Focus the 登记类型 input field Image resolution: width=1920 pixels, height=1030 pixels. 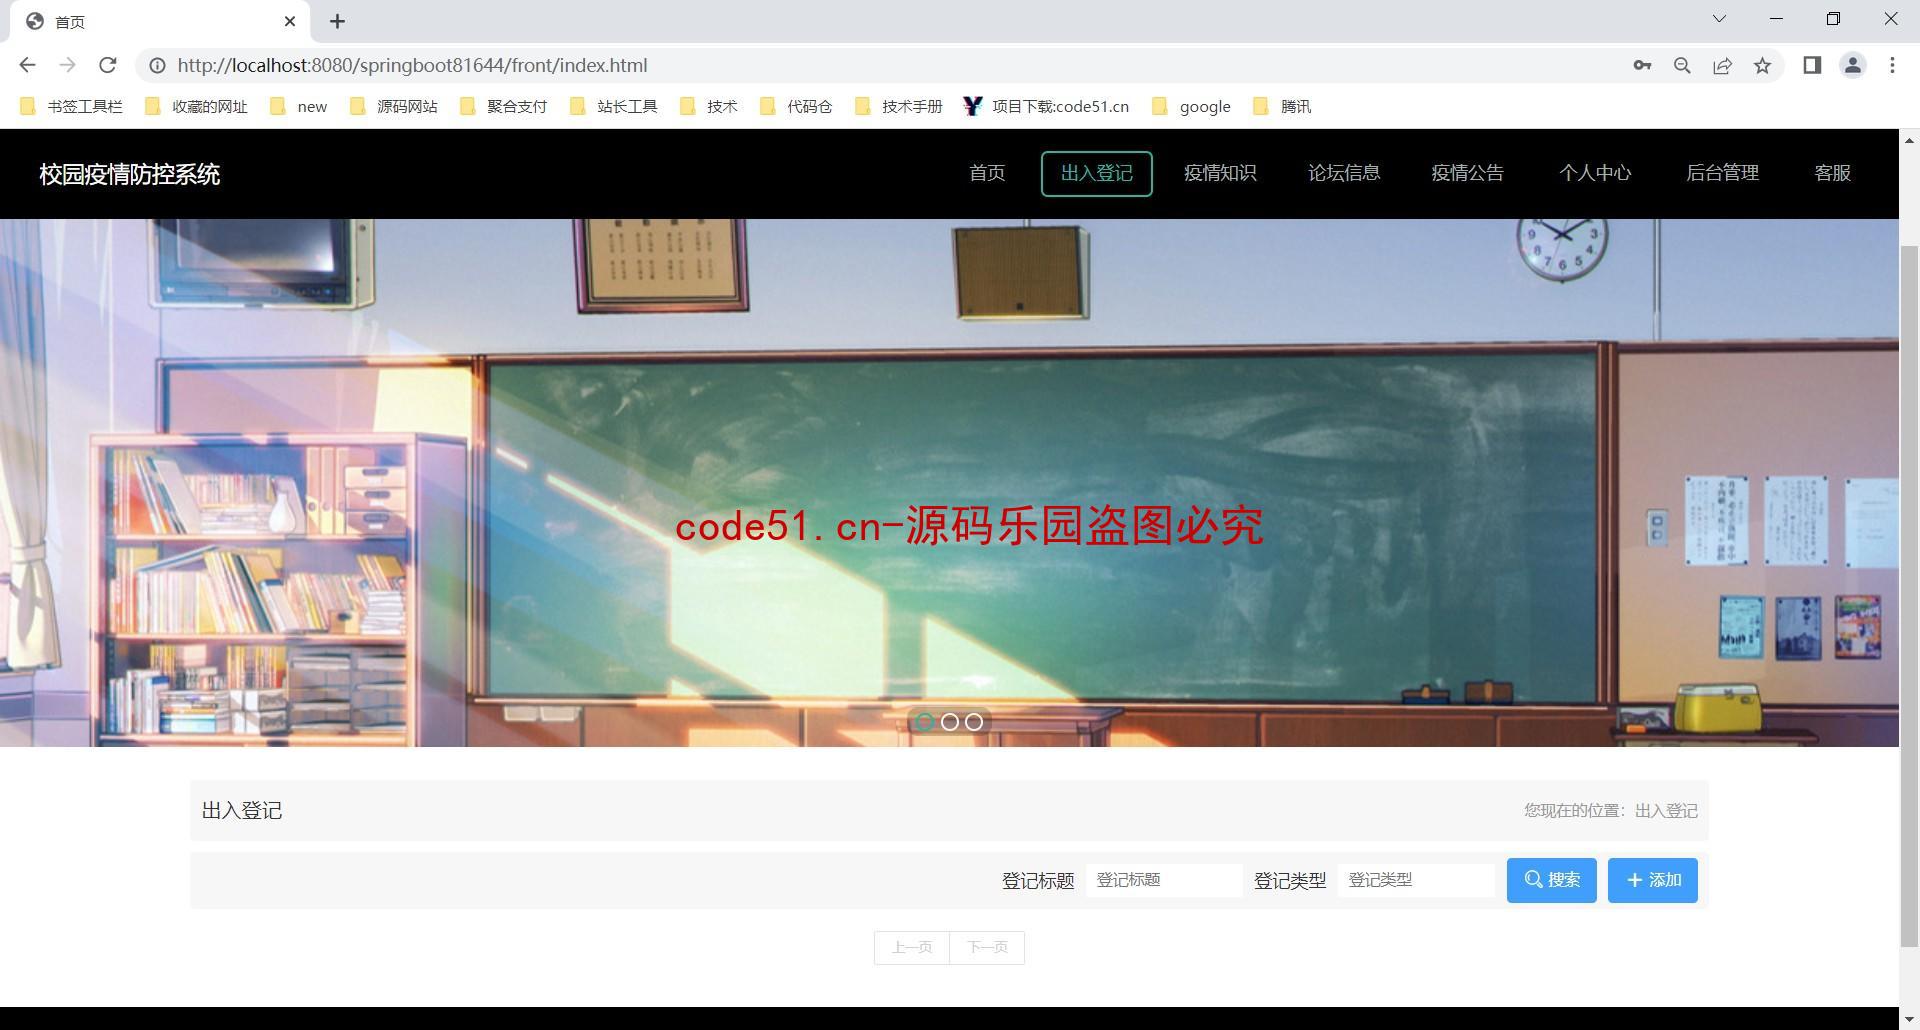(1416, 880)
